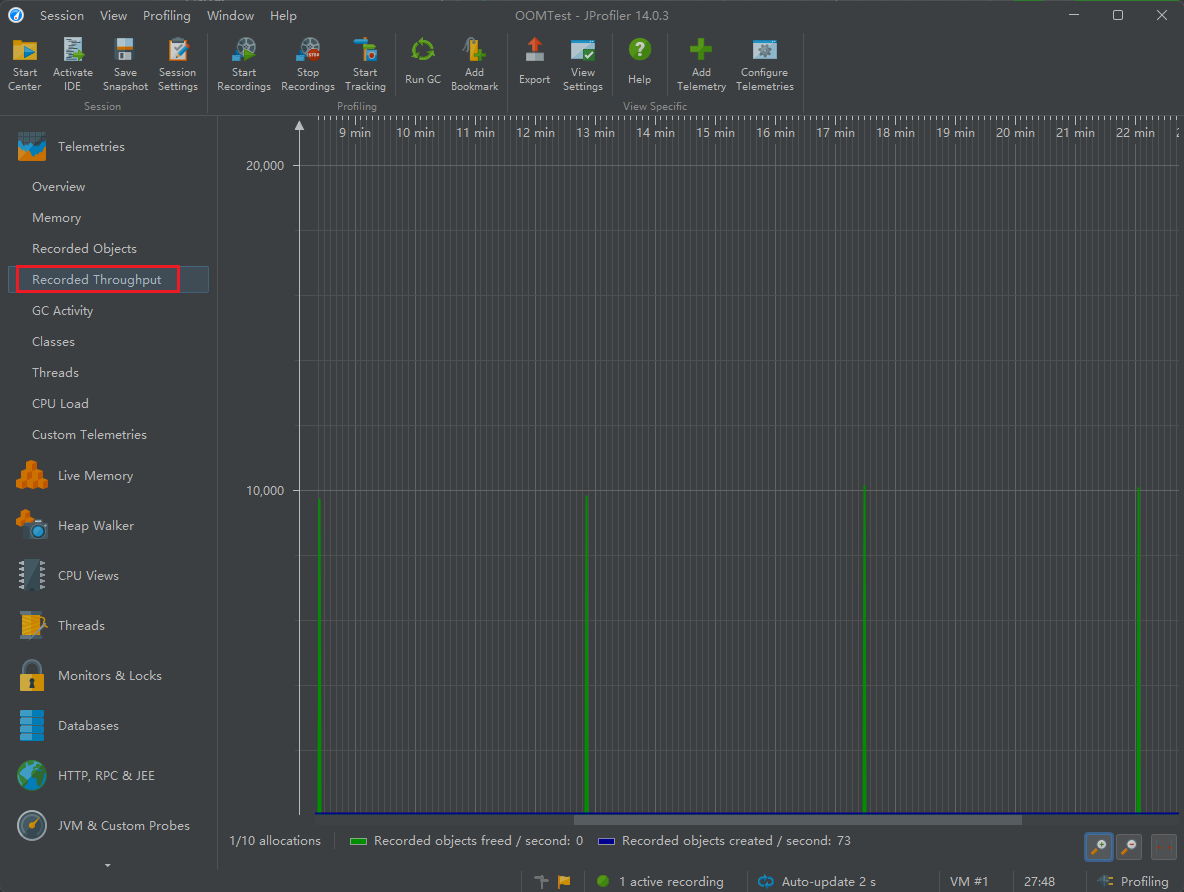Expand more sidebar sections with the down arrow
Viewport: 1184px width, 892px height.
point(107,866)
